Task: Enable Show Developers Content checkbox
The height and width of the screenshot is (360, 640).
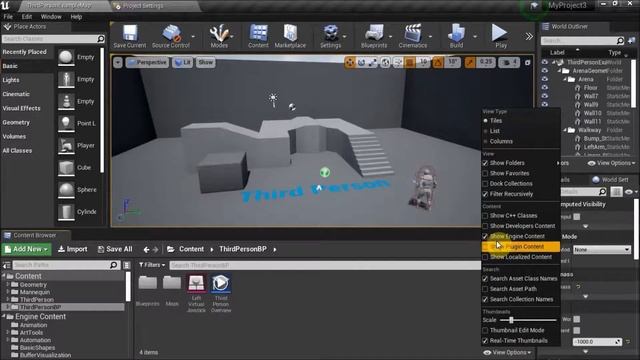Action: (485, 226)
